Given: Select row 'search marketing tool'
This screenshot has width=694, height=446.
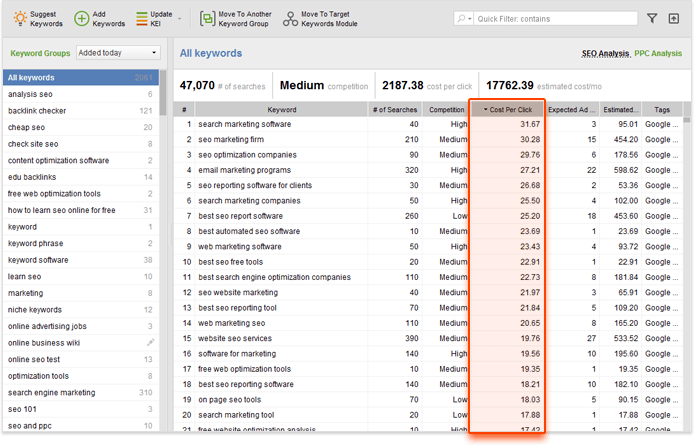Looking at the screenshot, I should pos(428,415).
